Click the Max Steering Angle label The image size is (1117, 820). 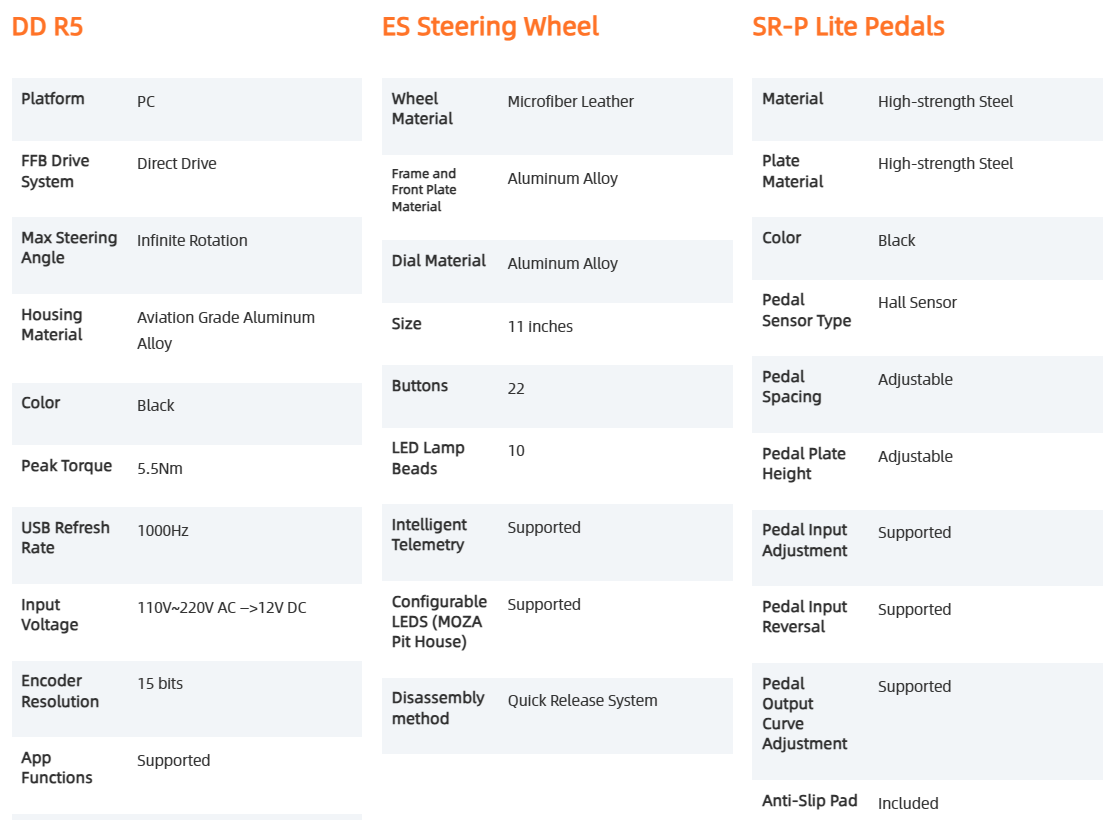[69, 247]
